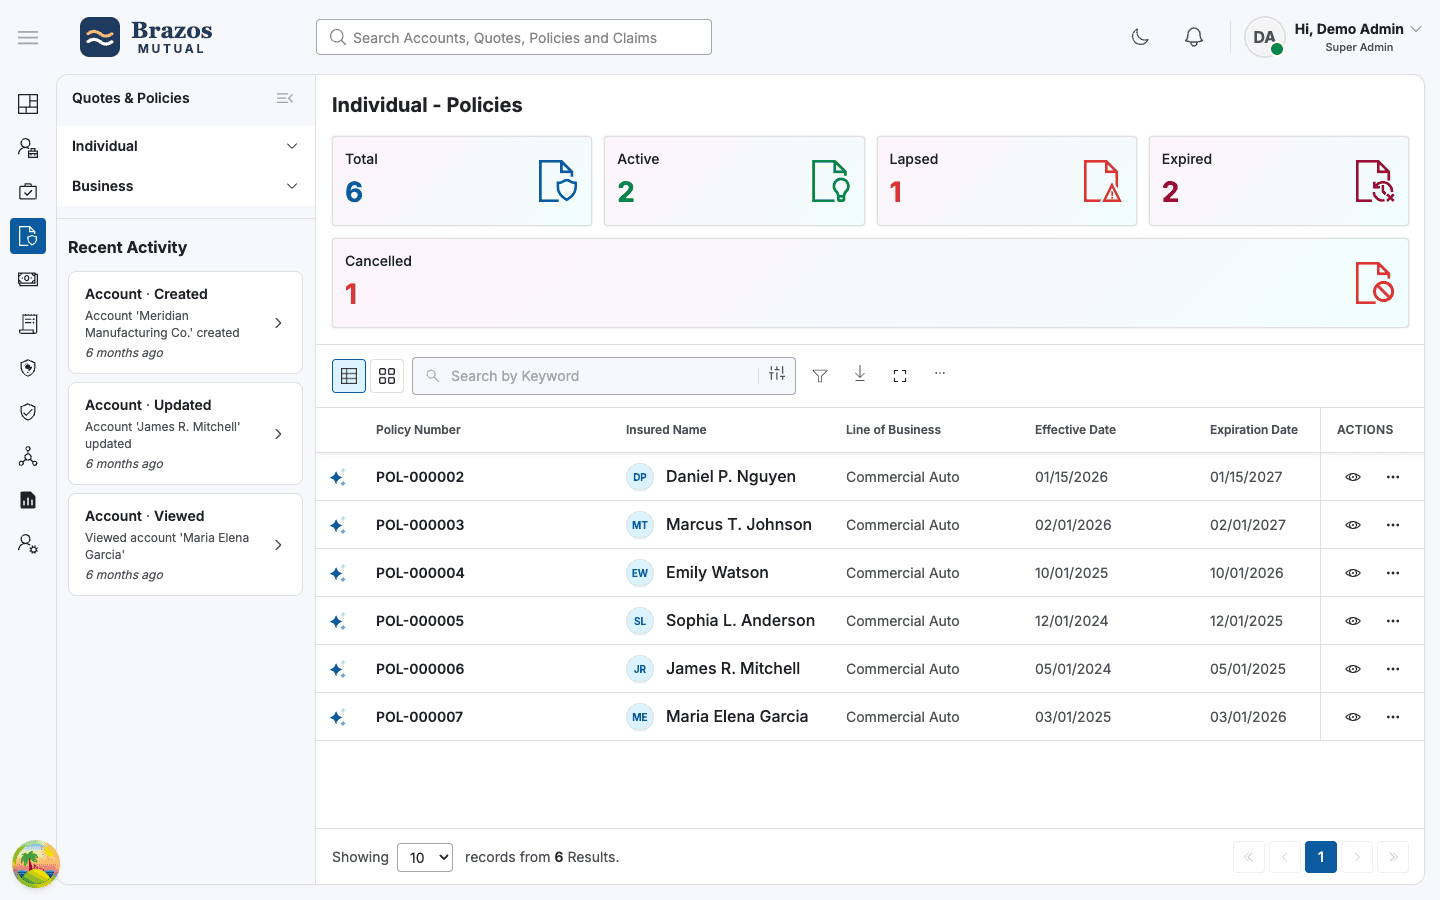Viewport: 1440px width, 900px height.
Task: View policy POL-000003 via its eye icon
Action: [x=1353, y=525]
